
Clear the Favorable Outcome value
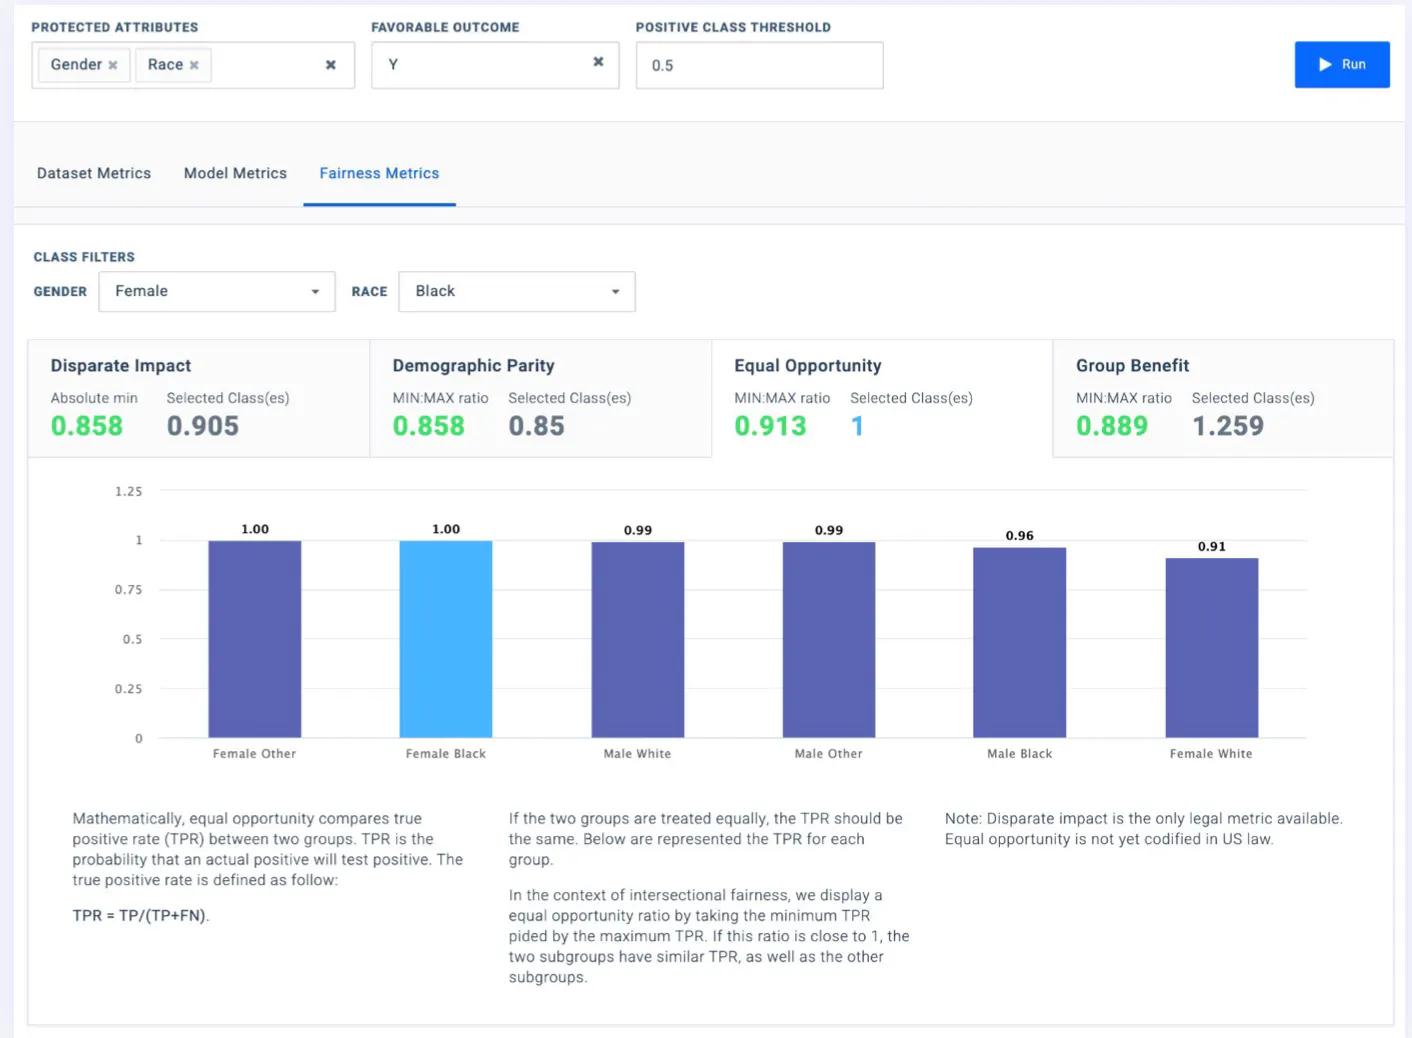click(x=598, y=62)
